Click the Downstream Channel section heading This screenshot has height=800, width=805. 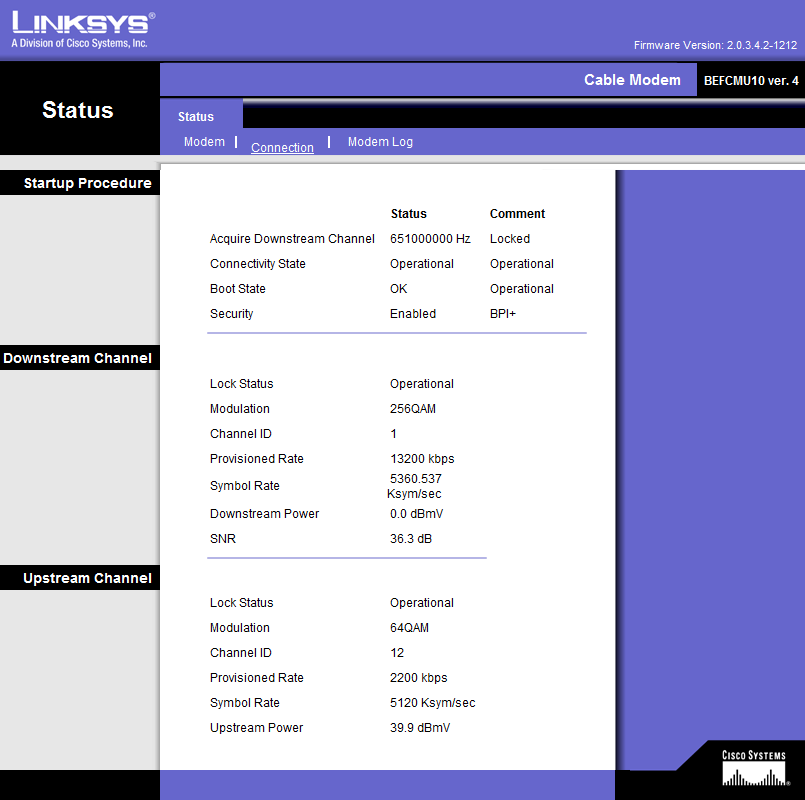(78, 358)
